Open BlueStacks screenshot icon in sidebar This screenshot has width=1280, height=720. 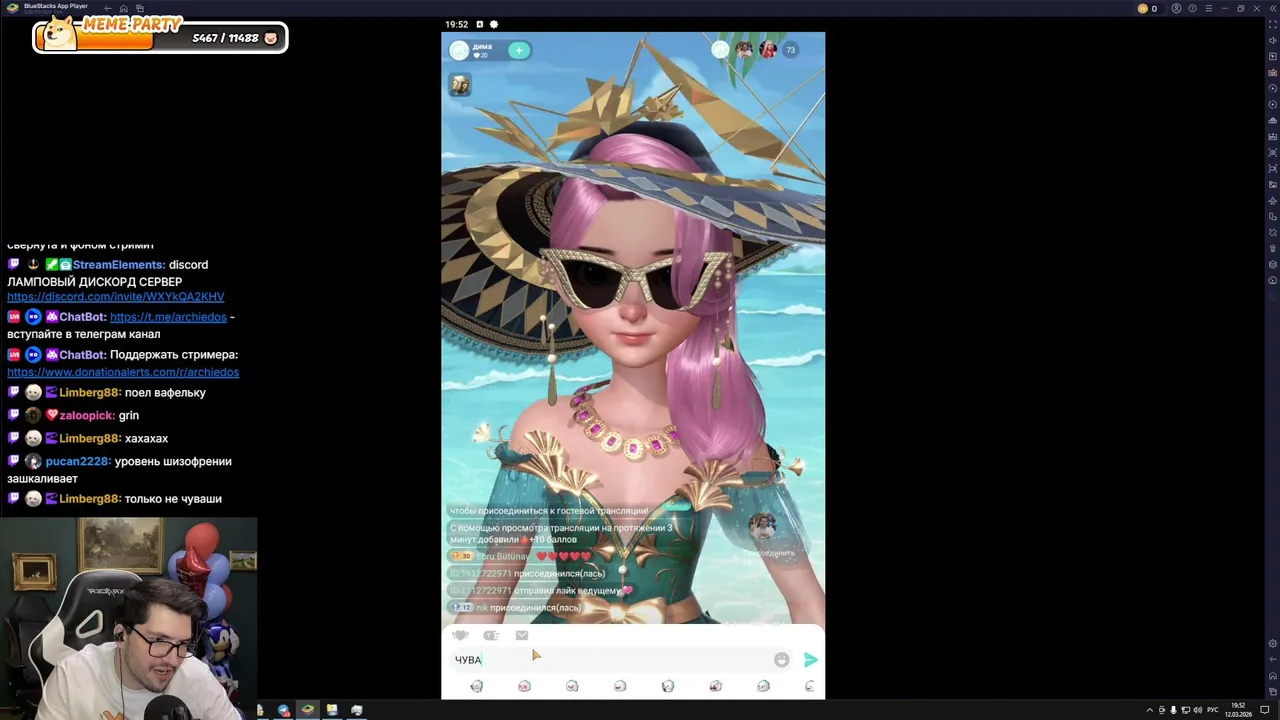(1272, 153)
